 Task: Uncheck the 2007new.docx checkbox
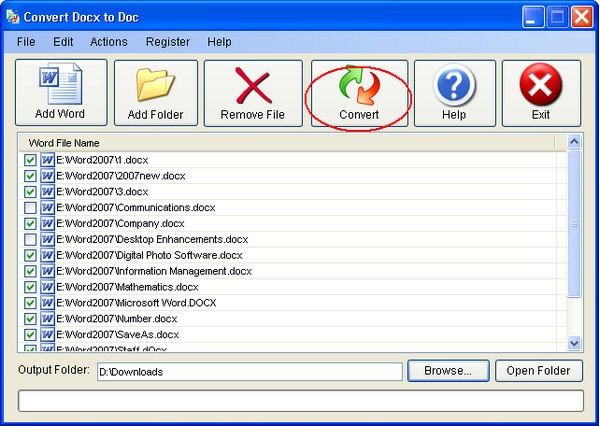30,176
